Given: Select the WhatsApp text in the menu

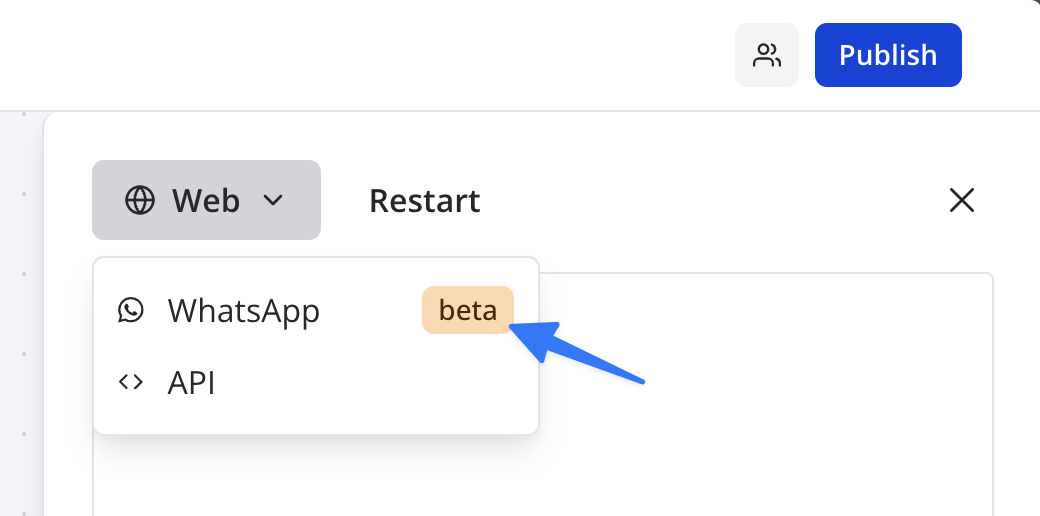Looking at the screenshot, I should point(244,311).
